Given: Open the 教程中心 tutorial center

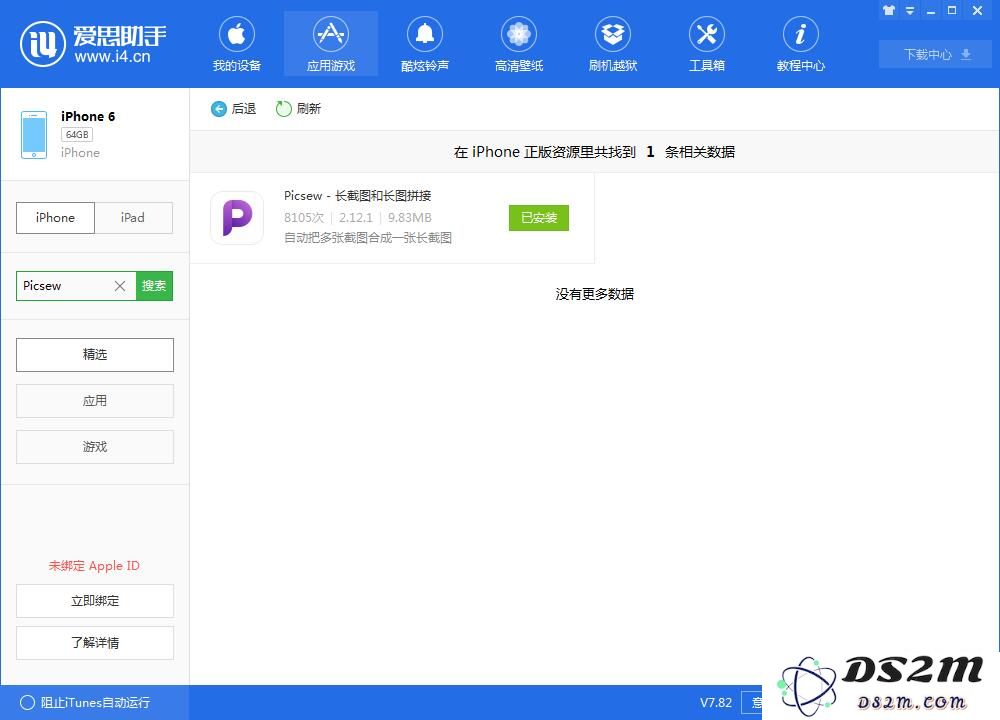Looking at the screenshot, I should click(x=800, y=44).
